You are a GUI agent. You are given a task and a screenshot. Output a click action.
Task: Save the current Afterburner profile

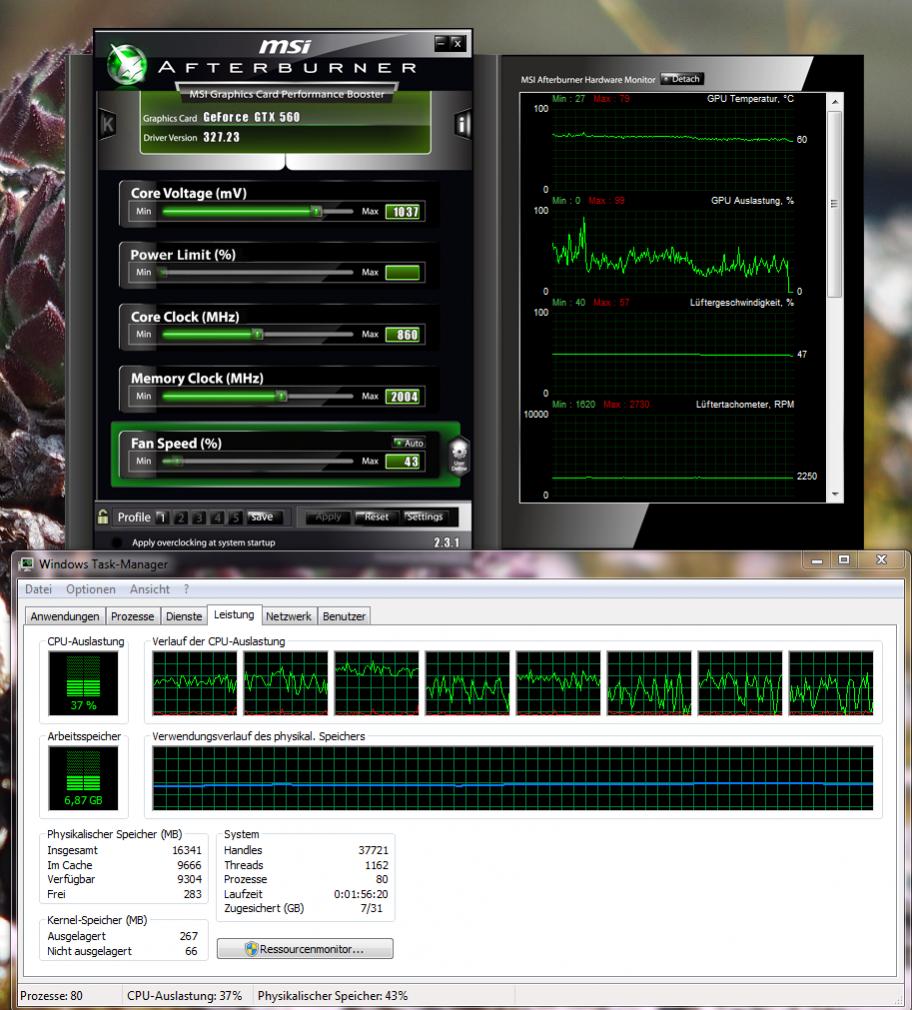263,517
